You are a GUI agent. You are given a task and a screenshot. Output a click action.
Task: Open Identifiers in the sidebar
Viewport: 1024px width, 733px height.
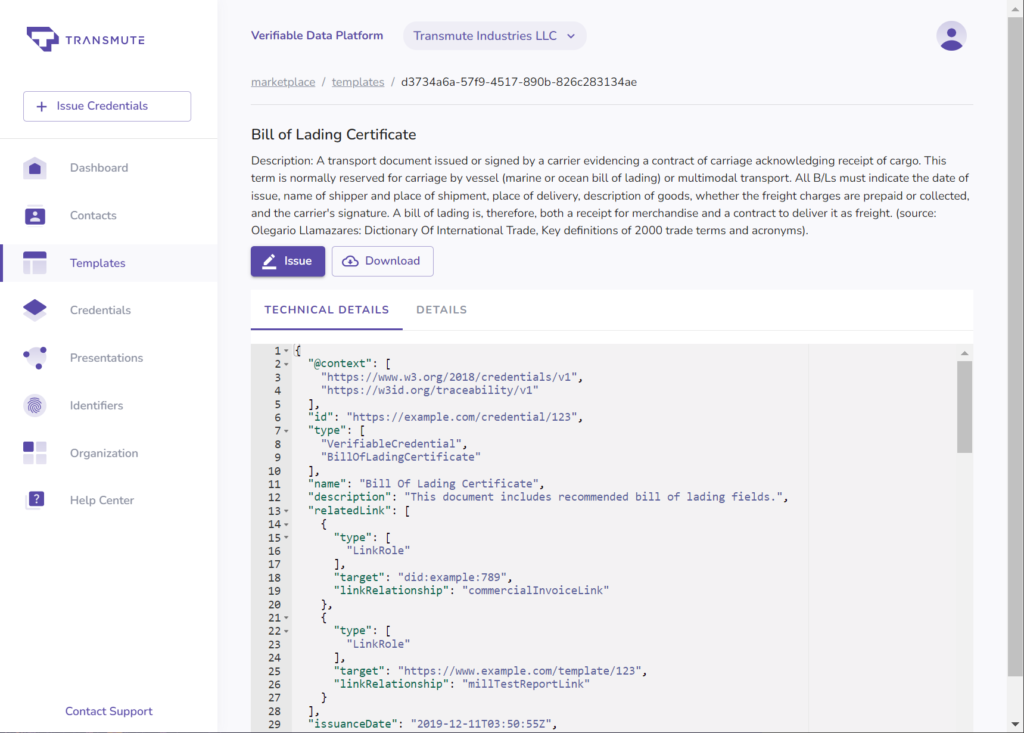110,405
